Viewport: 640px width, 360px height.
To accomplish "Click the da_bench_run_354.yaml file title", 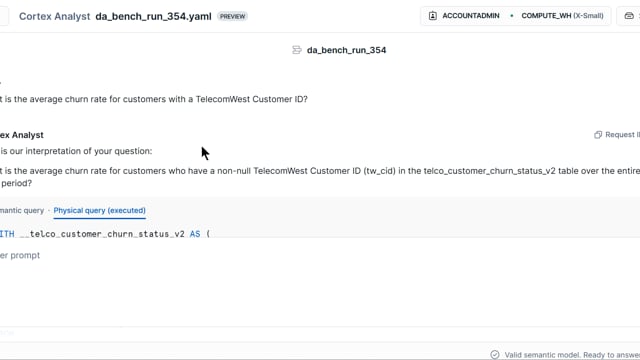I will (x=153, y=16).
